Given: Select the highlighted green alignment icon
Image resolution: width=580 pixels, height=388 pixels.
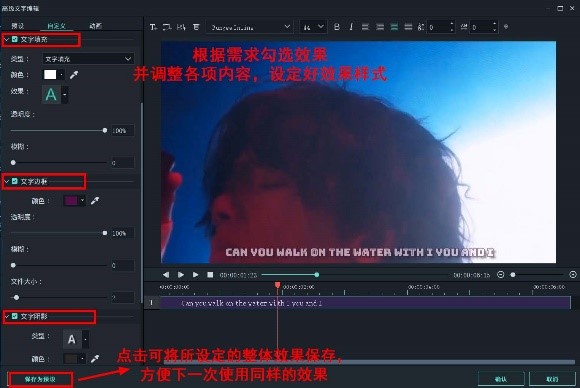Looking at the screenshot, I should (x=394, y=27).
